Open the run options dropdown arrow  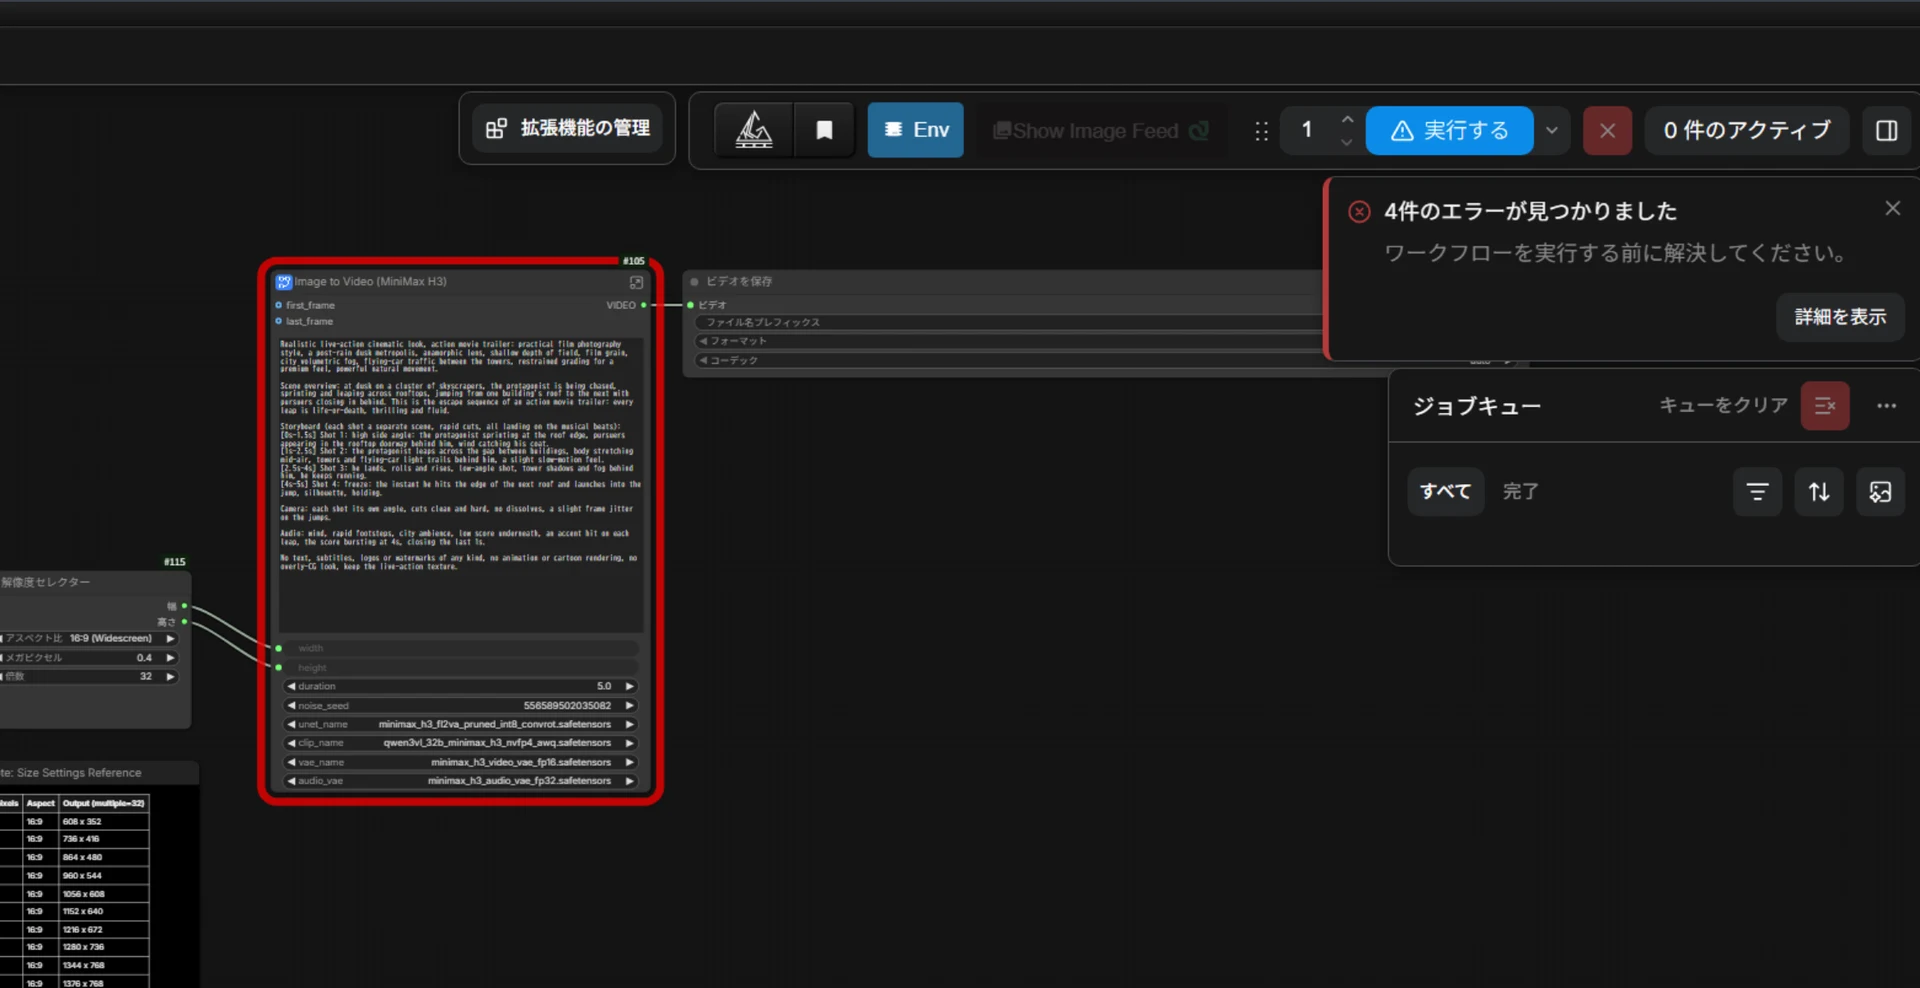pos(1552,130)
